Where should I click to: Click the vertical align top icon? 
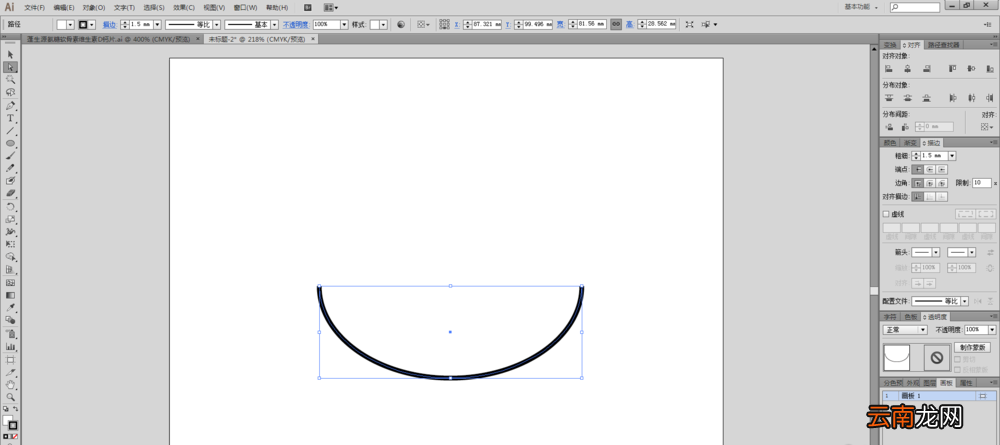click(952, 69)
